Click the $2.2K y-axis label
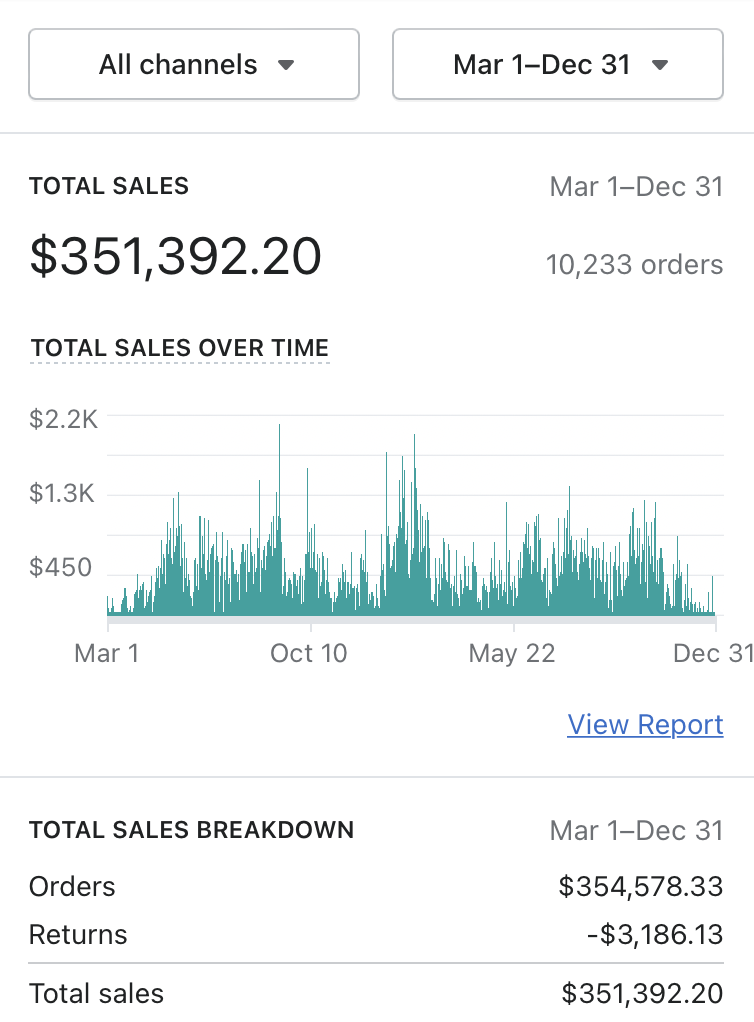This screenshot has width=754, height=1022. pos(63,419)
